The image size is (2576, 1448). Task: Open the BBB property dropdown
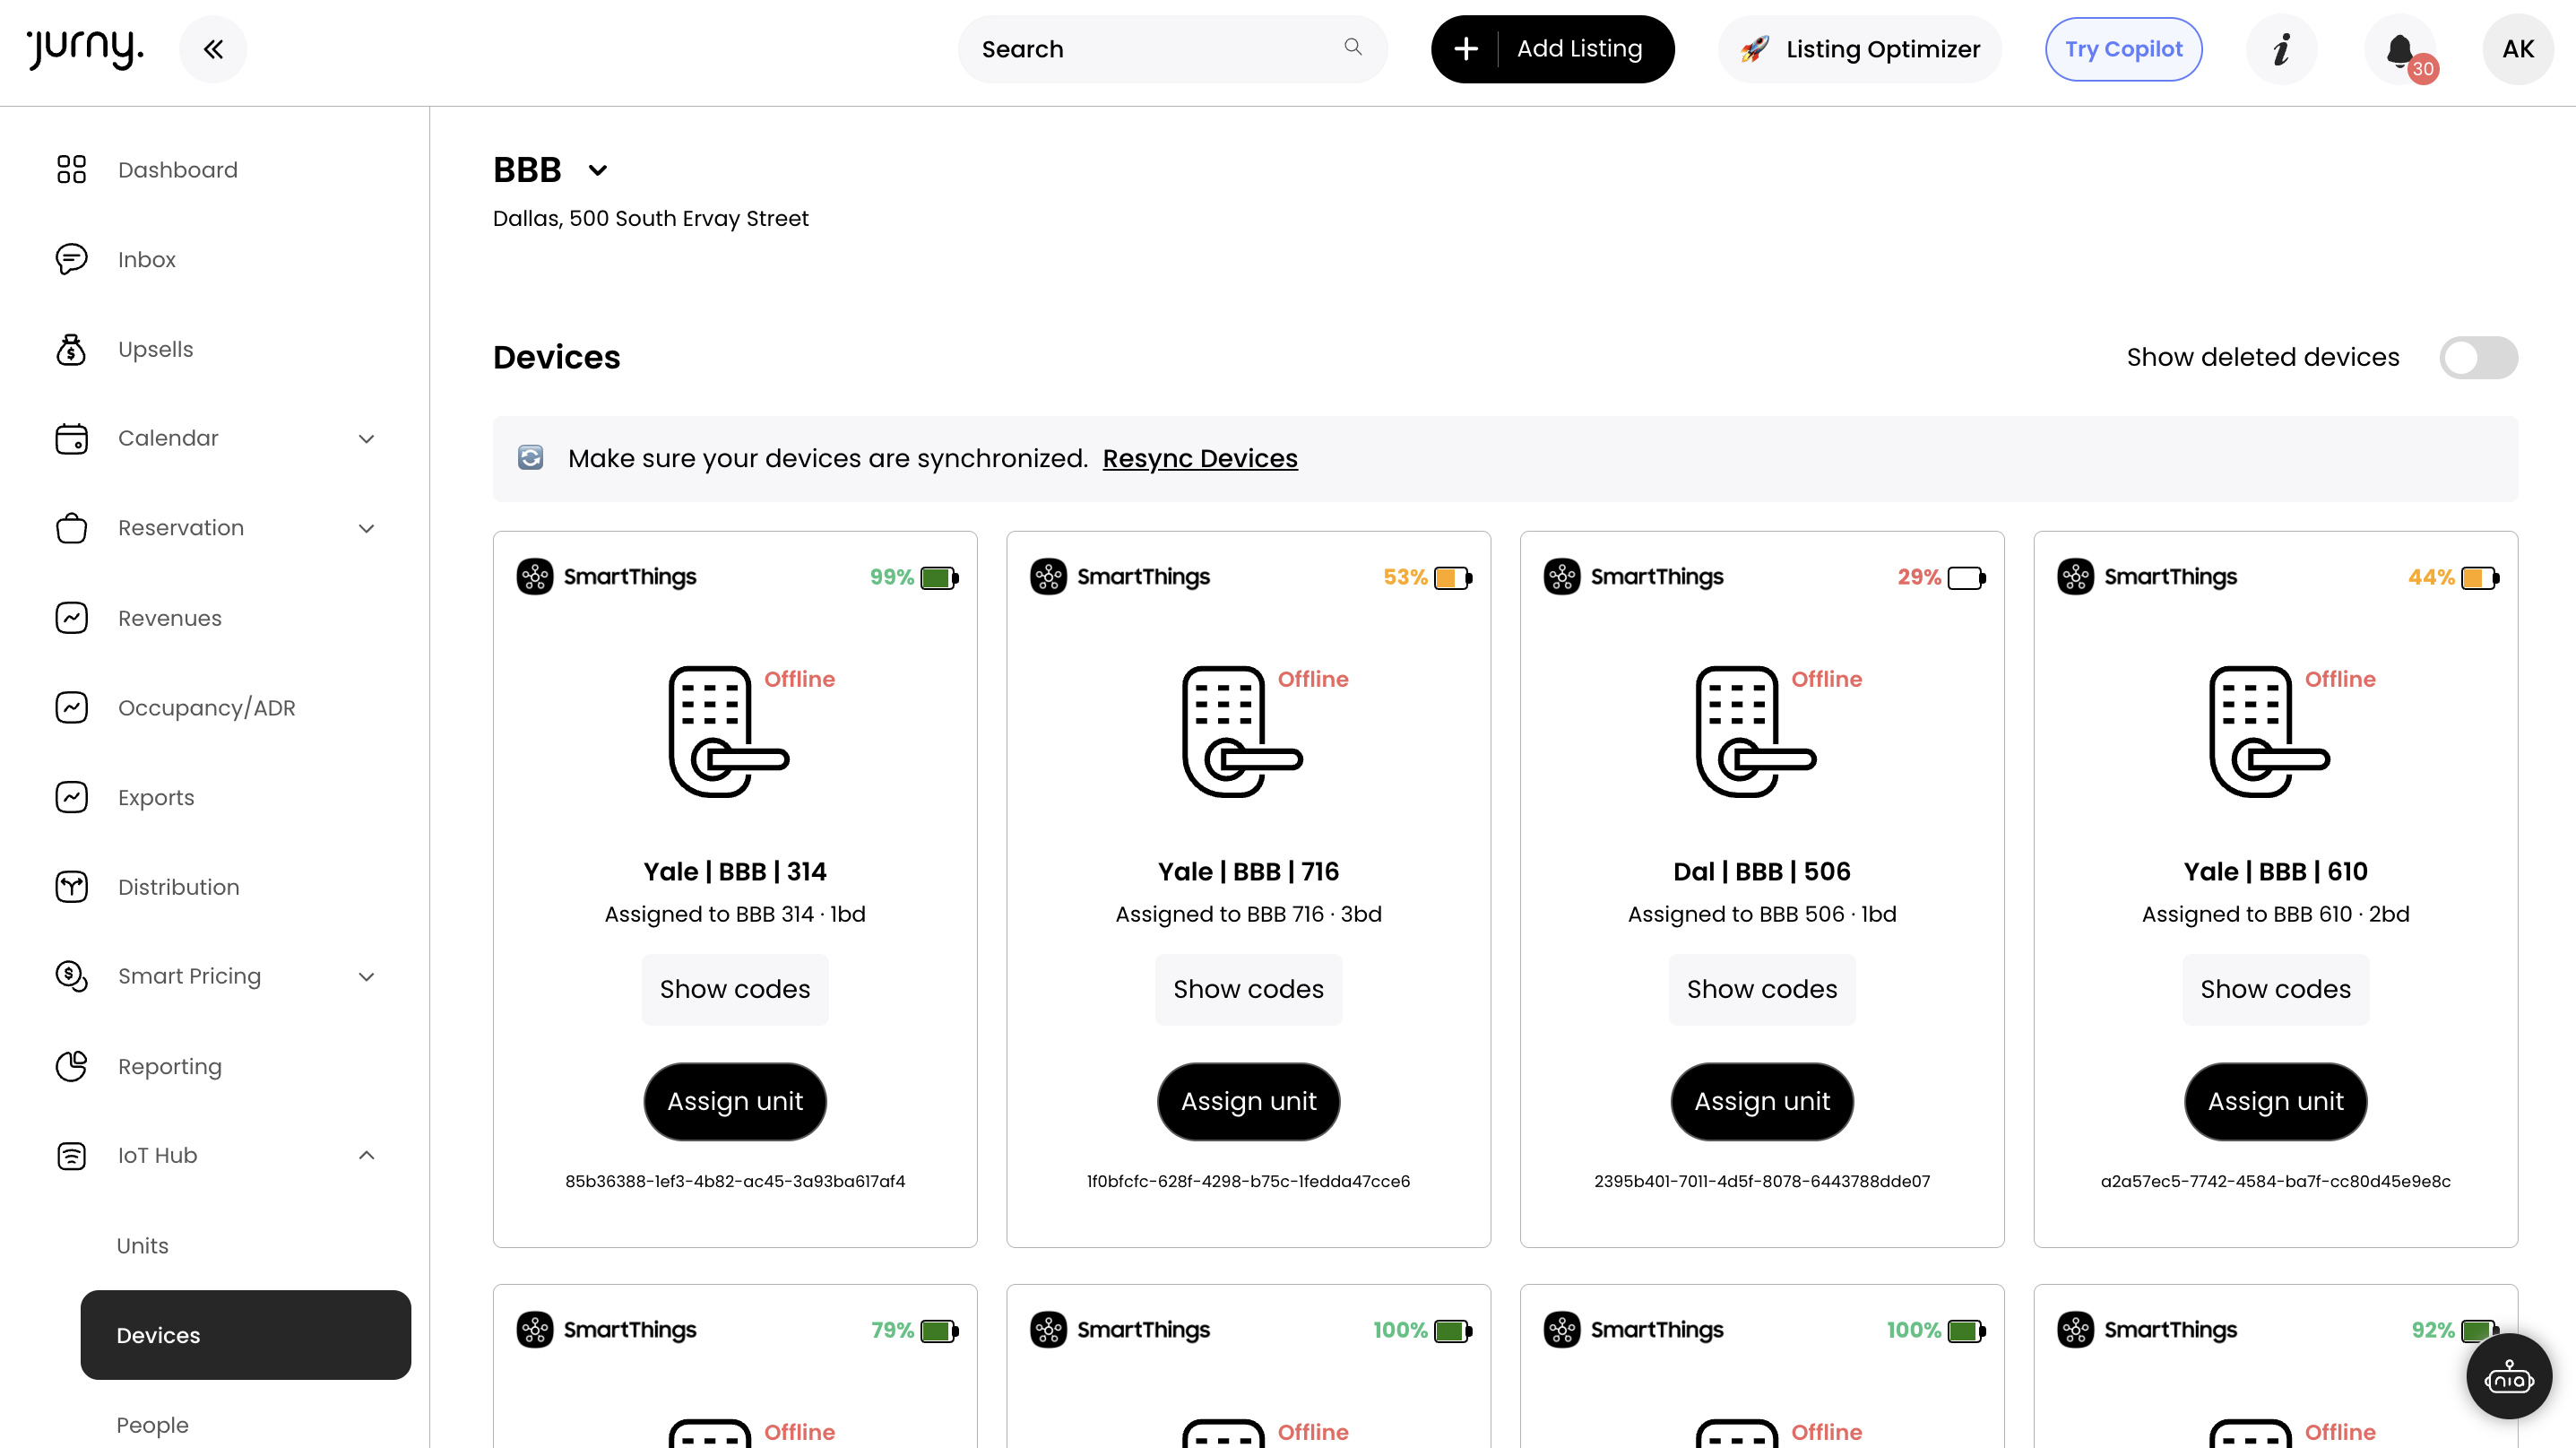pyautogui.click(x=597, y=170)
